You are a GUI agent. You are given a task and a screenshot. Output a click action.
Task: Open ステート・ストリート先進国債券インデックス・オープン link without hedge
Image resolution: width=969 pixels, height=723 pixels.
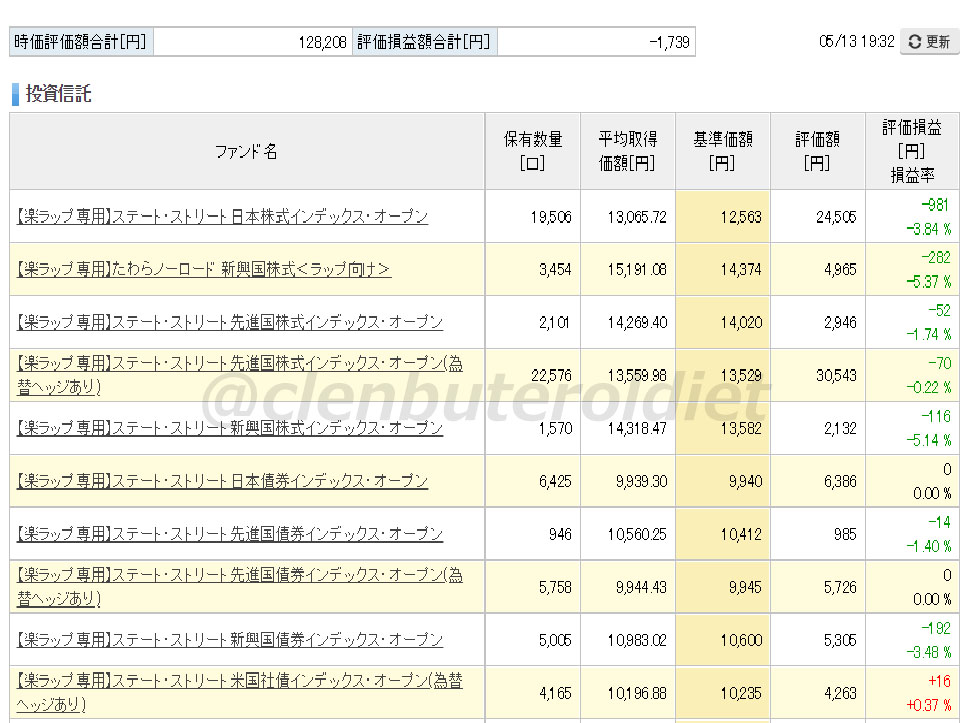click(x=230, y=534)
